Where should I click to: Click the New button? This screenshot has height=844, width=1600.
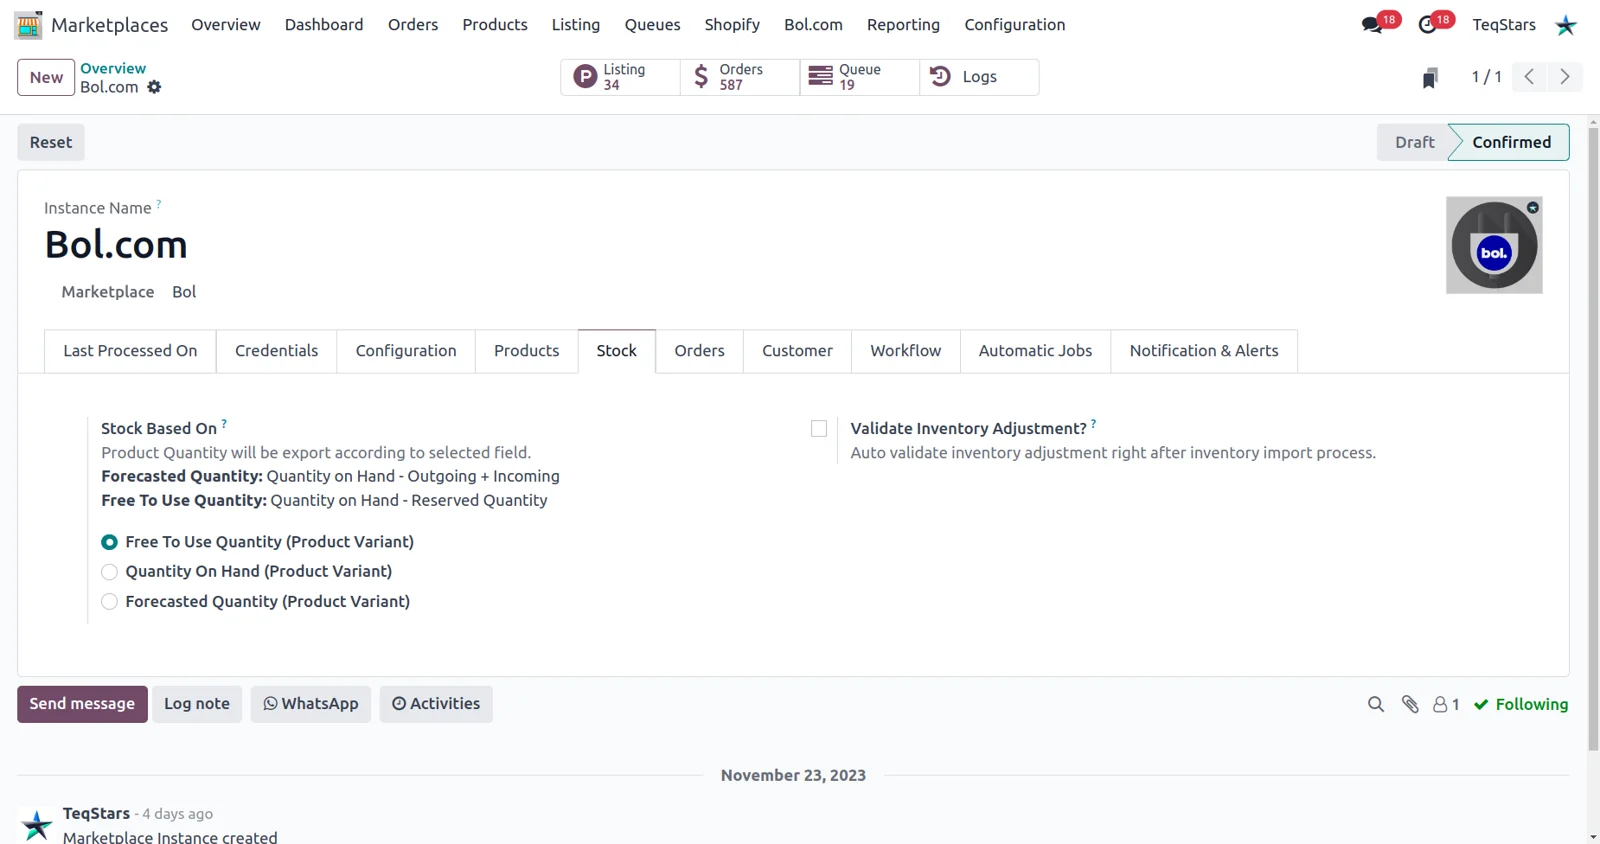(x=46, y=78)
